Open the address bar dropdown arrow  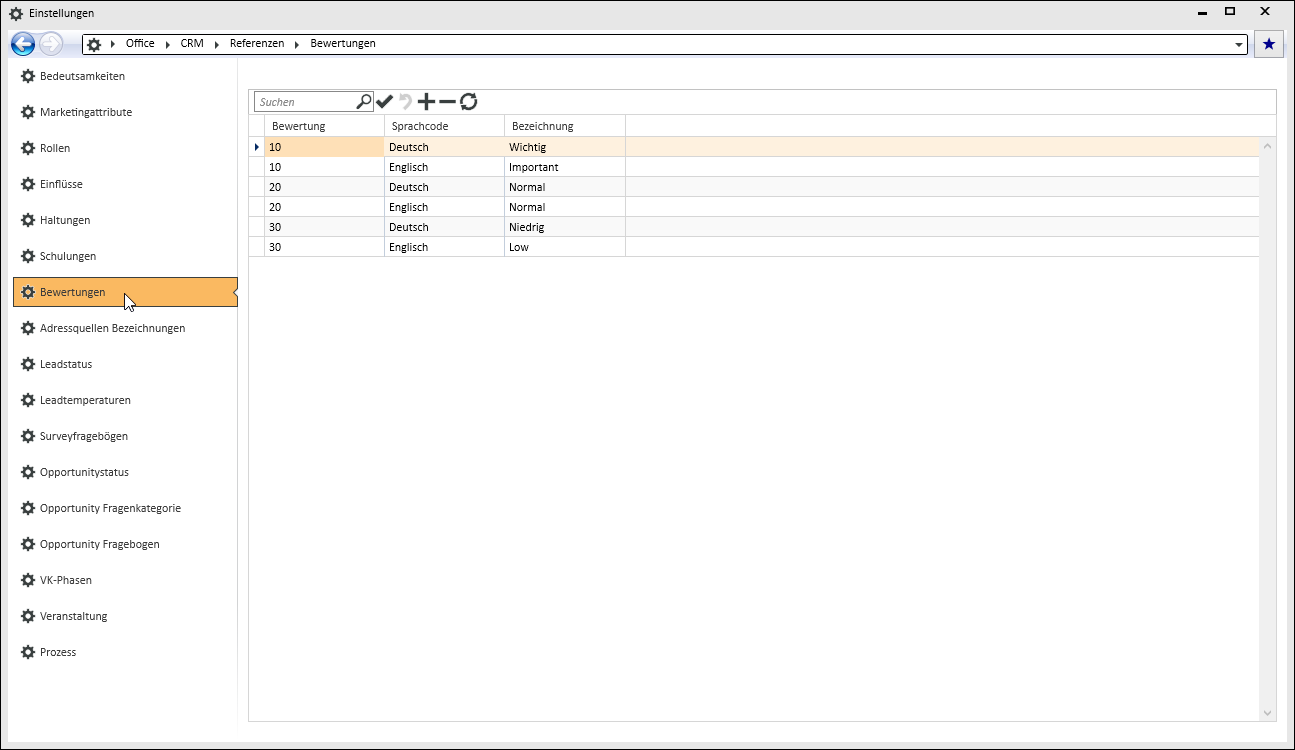[1240, 45]
